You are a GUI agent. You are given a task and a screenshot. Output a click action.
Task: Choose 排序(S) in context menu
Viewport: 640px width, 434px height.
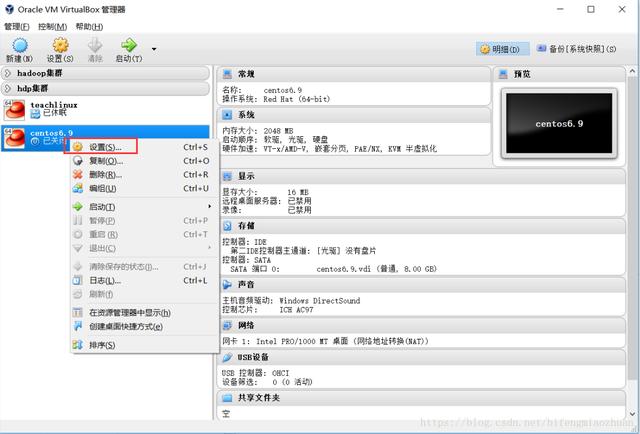145,345
